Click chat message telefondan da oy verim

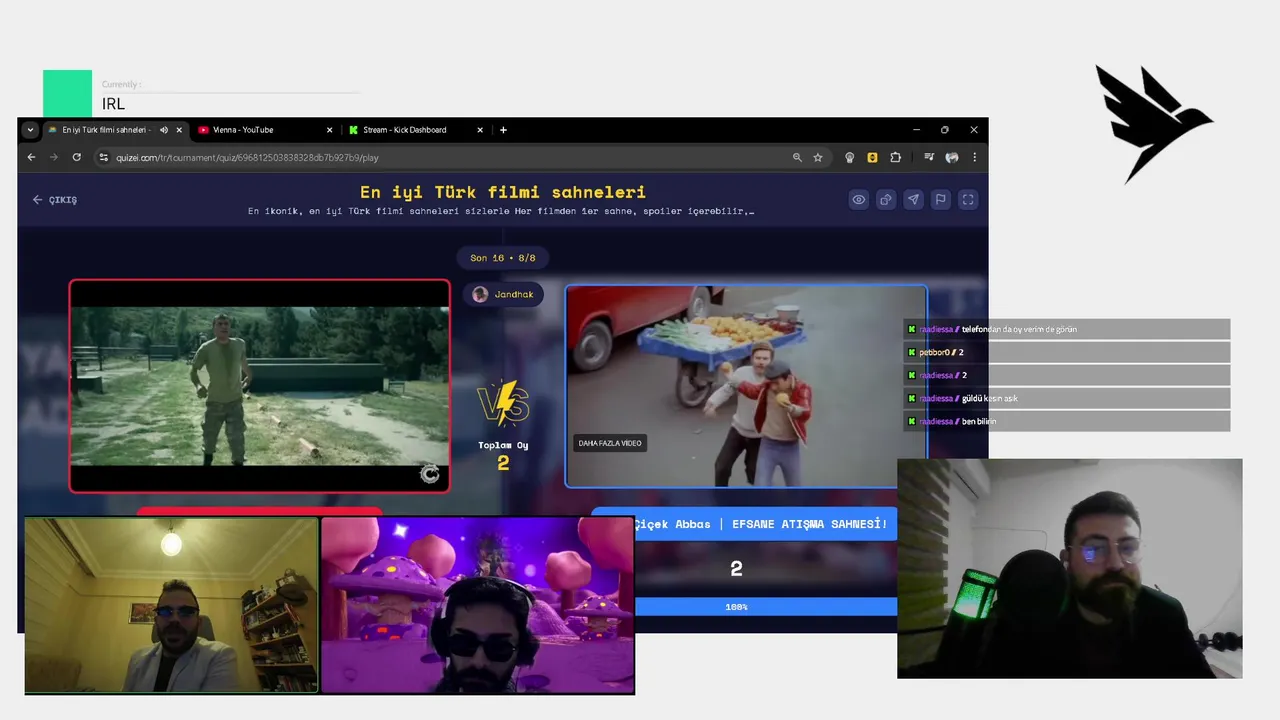1067,329
